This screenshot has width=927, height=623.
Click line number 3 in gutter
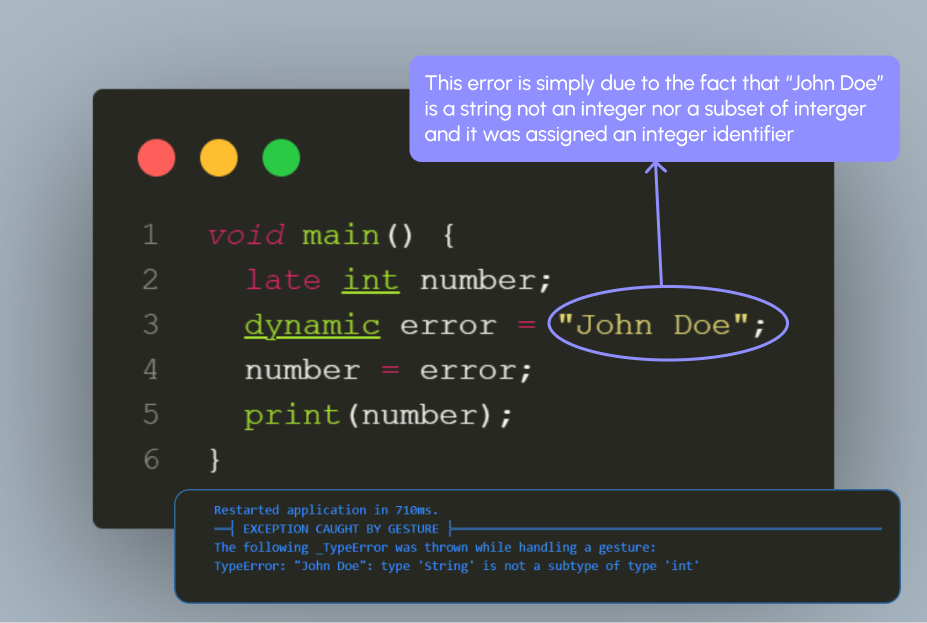(x=150, y=325)
